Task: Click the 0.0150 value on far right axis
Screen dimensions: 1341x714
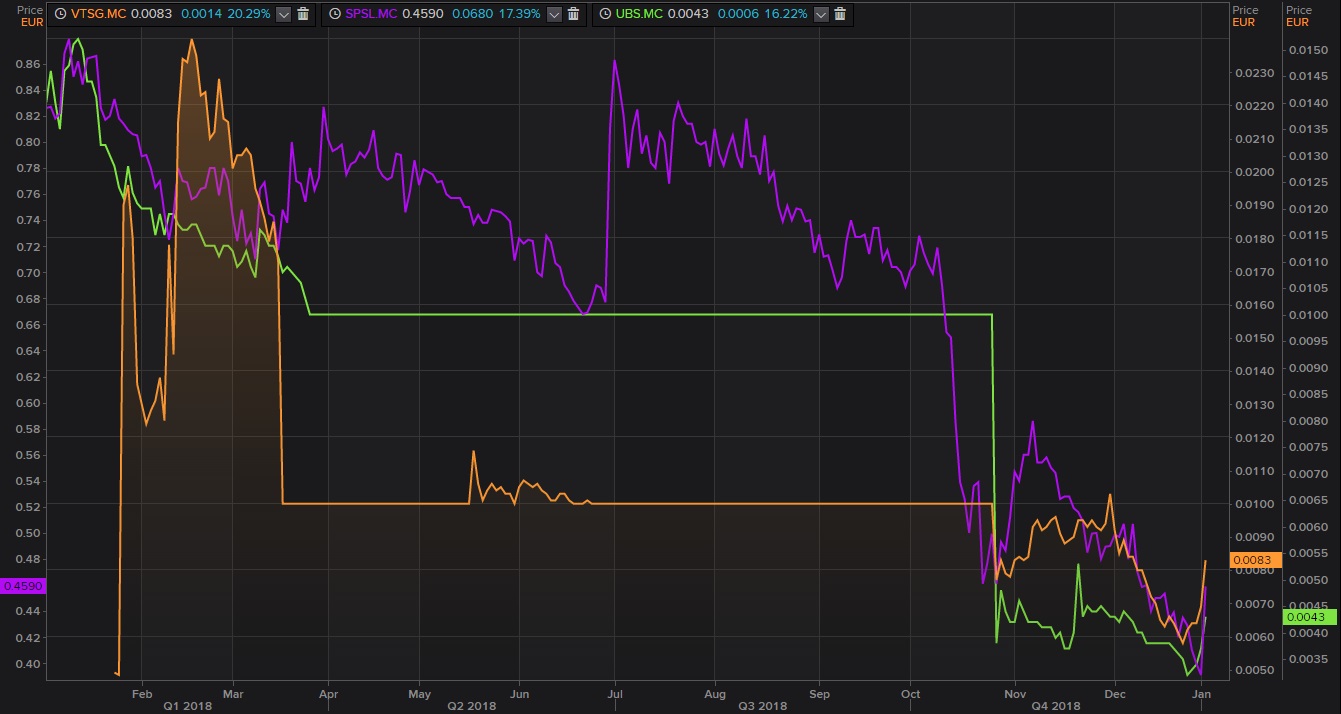Action: pyautogui.click(x=1306, y=50)
